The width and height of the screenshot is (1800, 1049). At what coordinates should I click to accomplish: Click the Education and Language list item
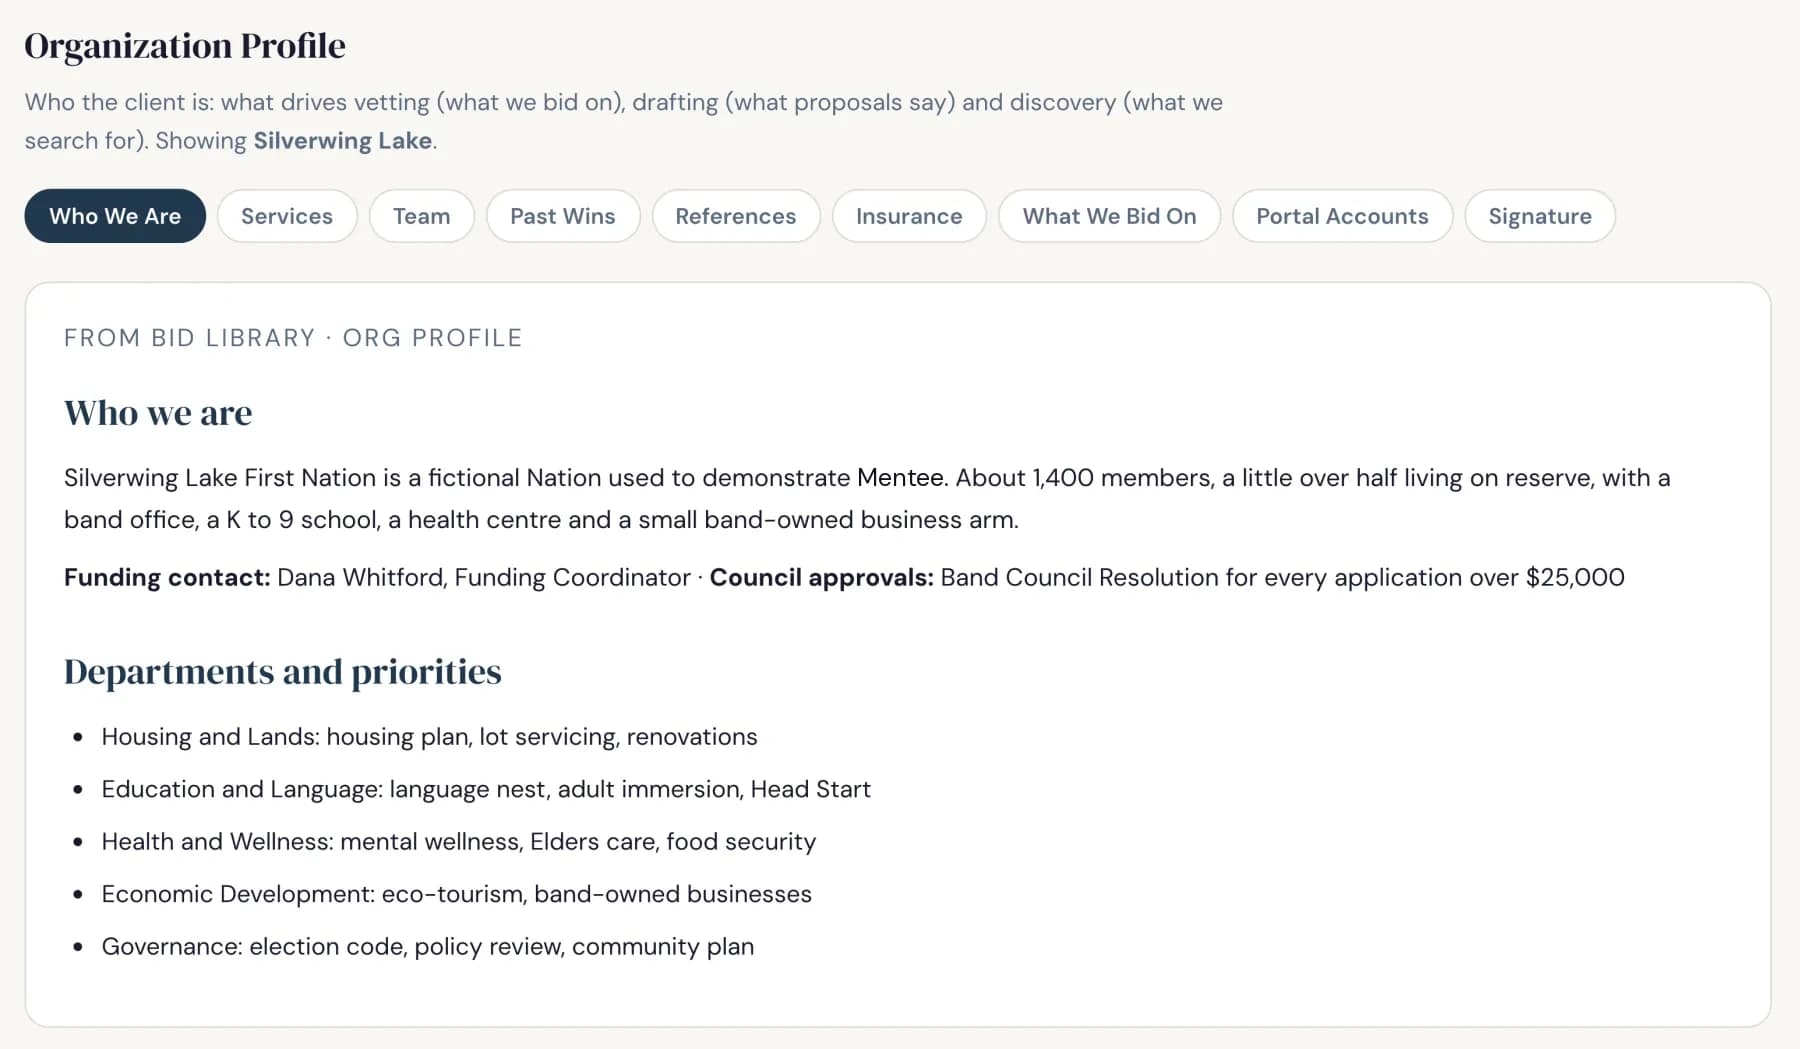coord(486,789)
